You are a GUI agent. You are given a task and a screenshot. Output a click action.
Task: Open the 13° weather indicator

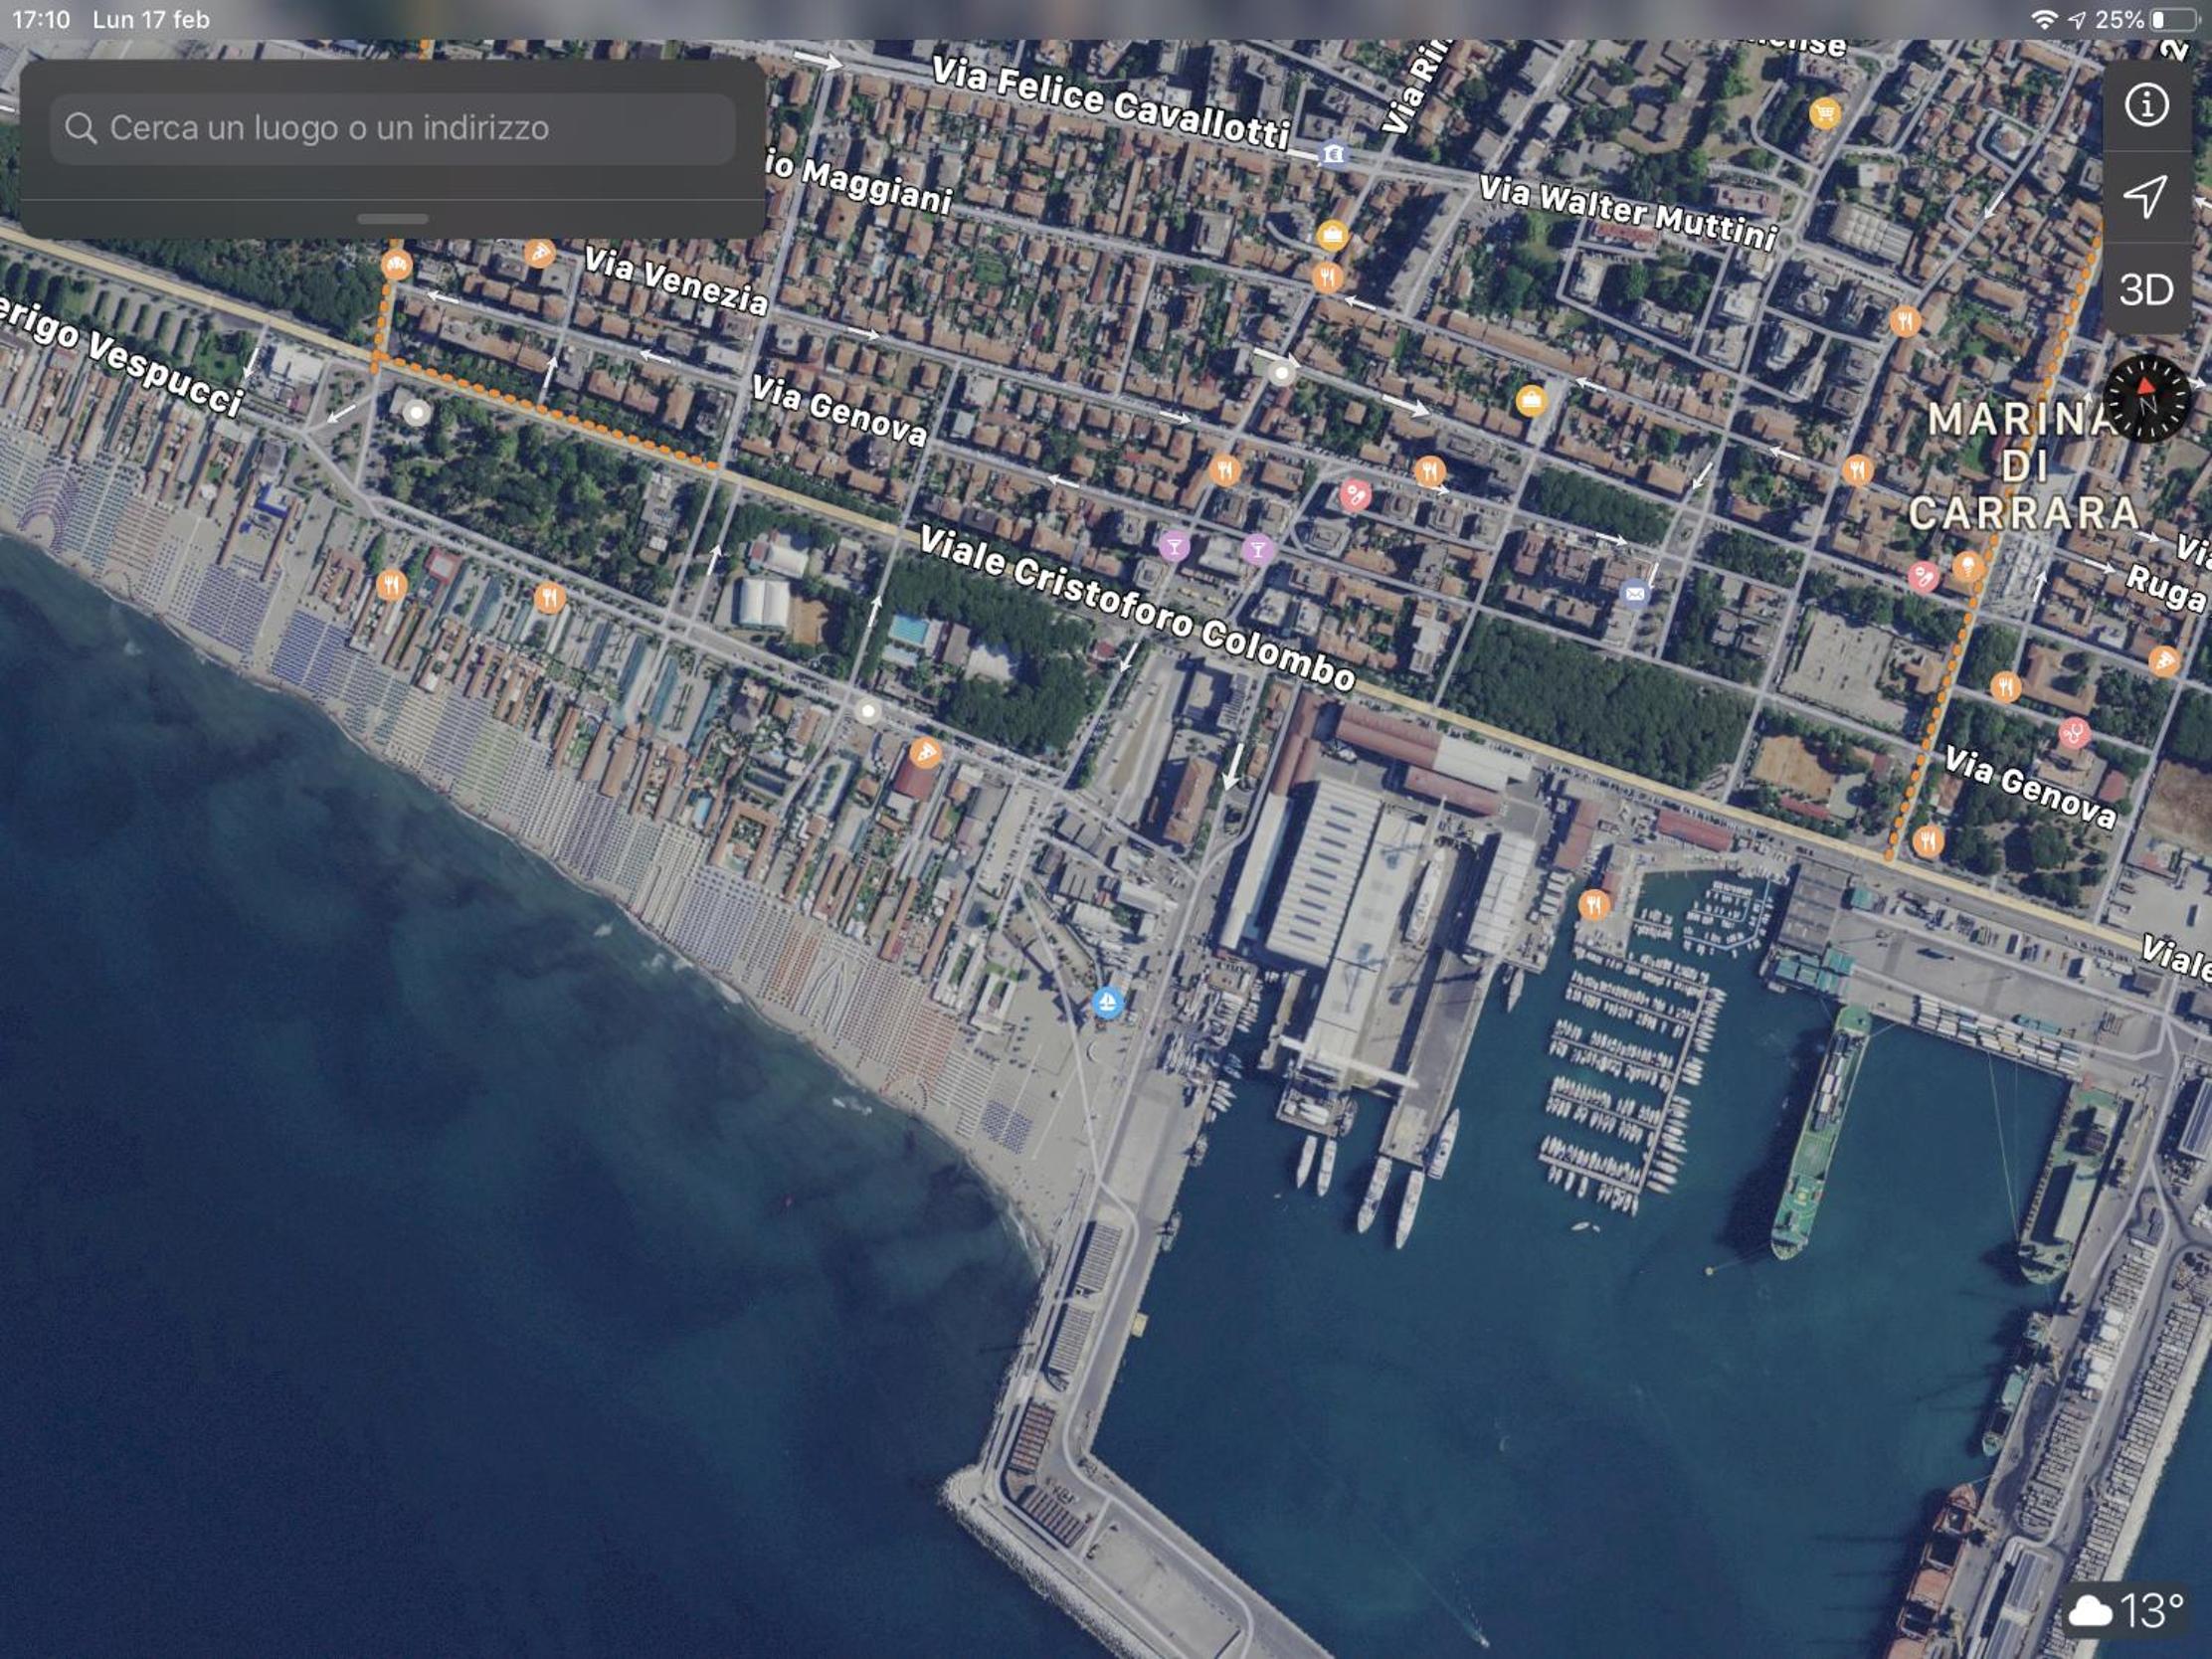click(x=2127, y=1611)
